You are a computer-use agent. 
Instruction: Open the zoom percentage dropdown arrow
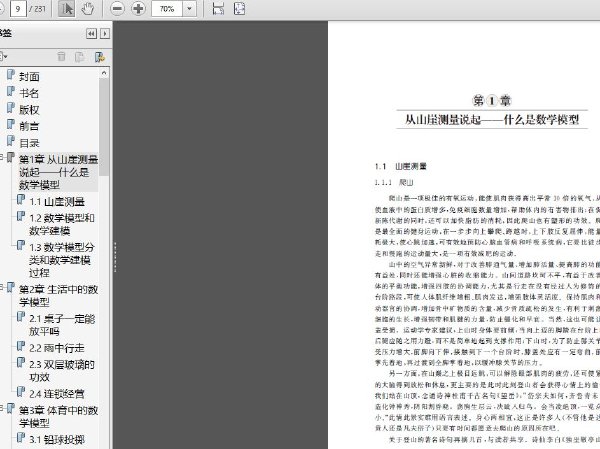coord(189,9)
